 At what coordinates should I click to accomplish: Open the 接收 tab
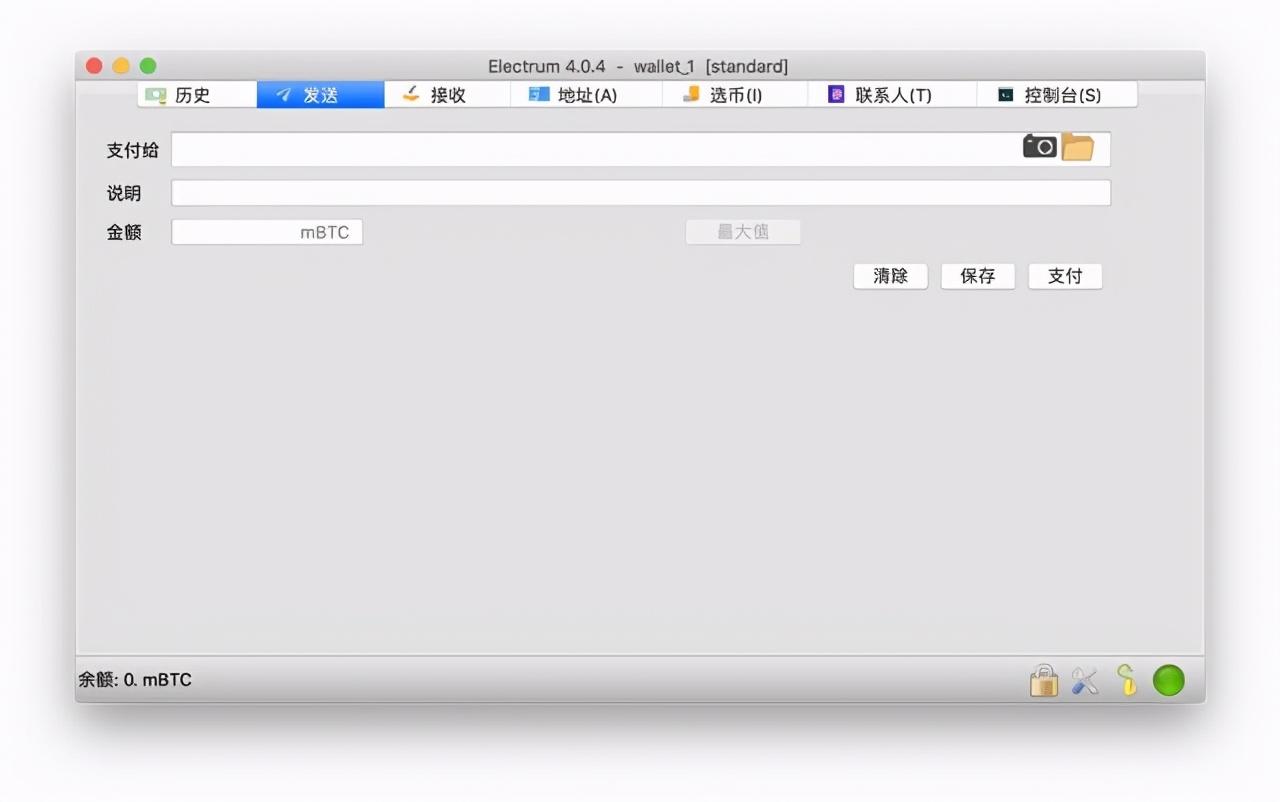point(447,95)
